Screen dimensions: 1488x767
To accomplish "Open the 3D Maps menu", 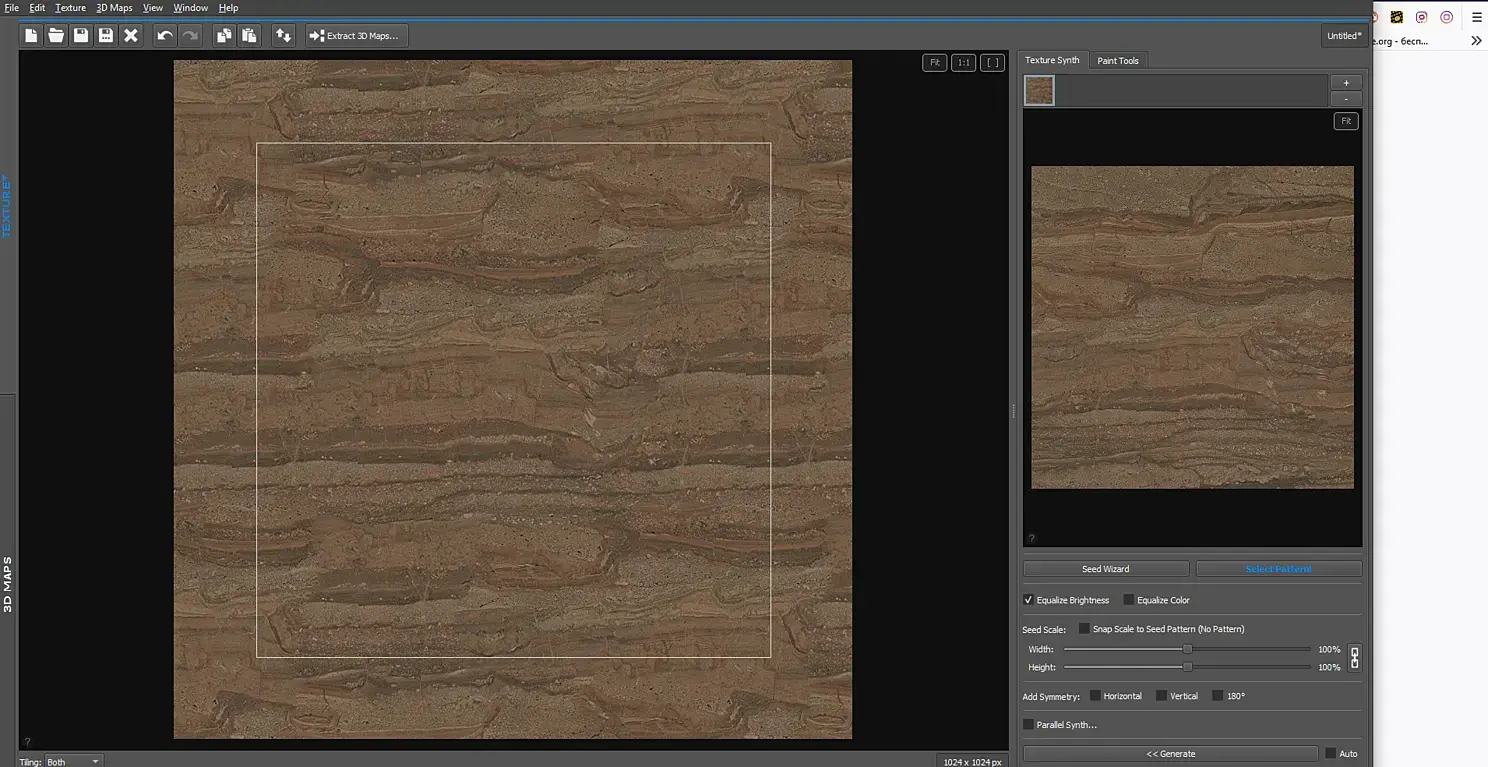I will 114,8.
